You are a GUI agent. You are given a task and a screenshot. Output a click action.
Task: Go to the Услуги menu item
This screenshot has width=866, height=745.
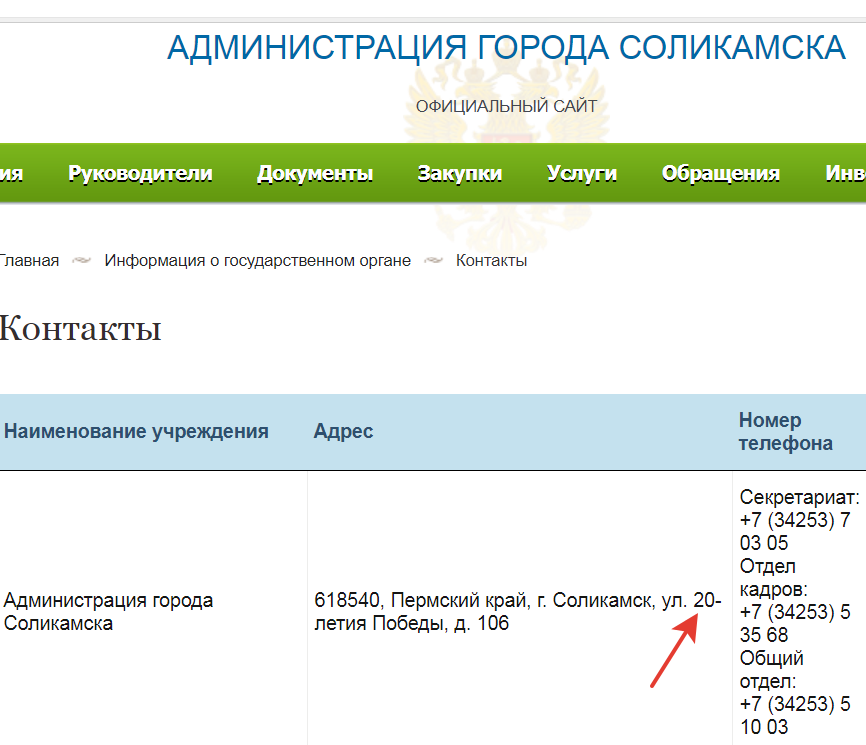[582, 173]
